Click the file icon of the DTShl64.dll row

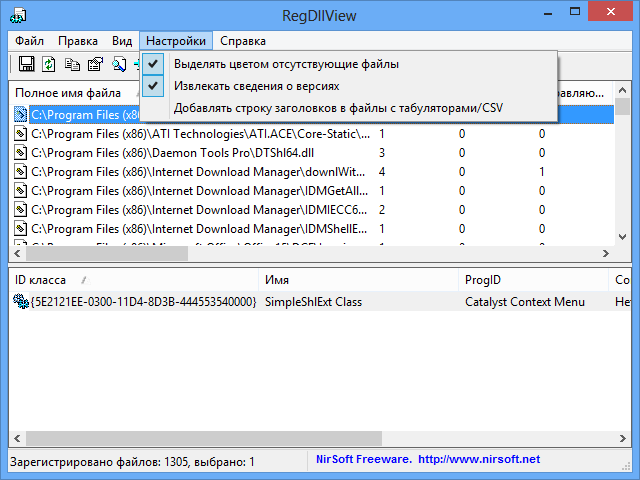(20, 153)
